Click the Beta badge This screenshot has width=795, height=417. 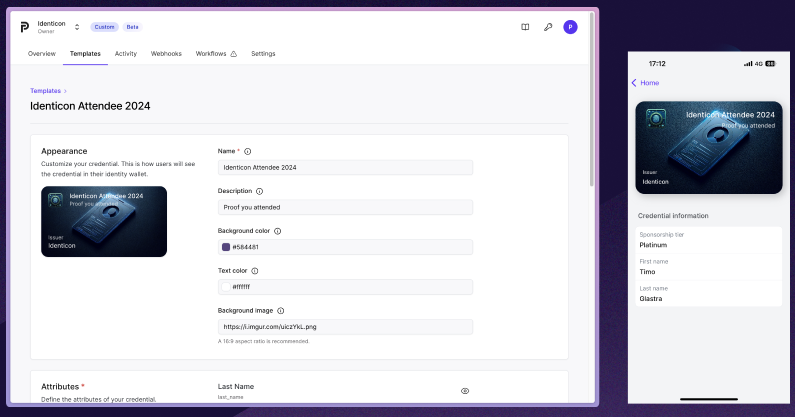132,27
